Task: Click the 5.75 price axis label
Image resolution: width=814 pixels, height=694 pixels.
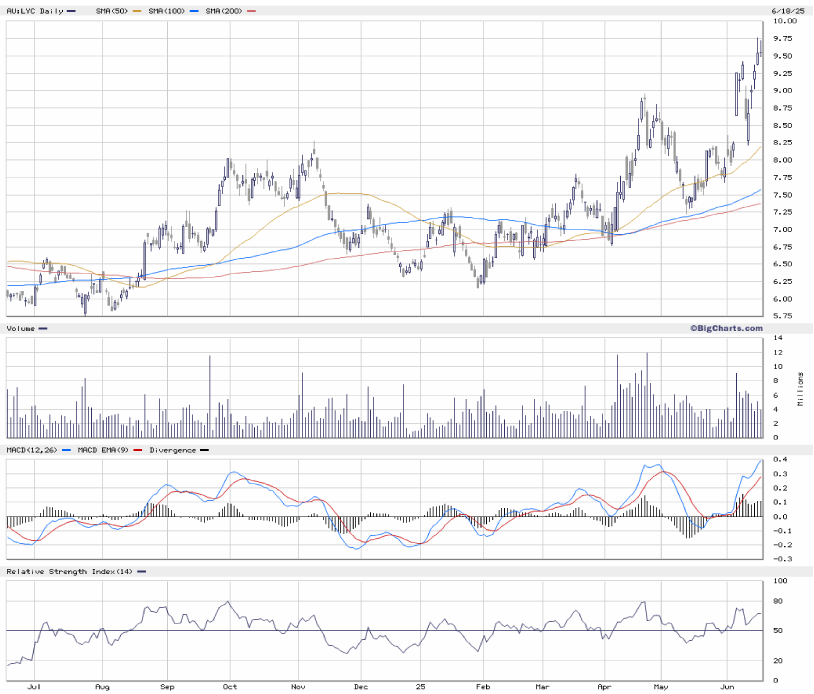Action: click(785, 315)
